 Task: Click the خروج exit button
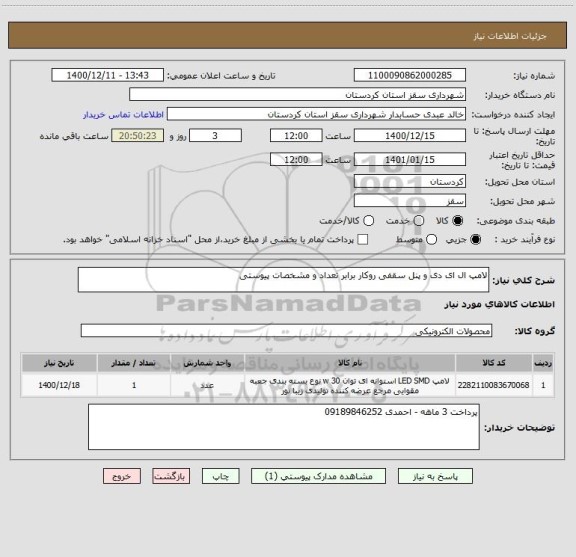click(x=122, y=476)
